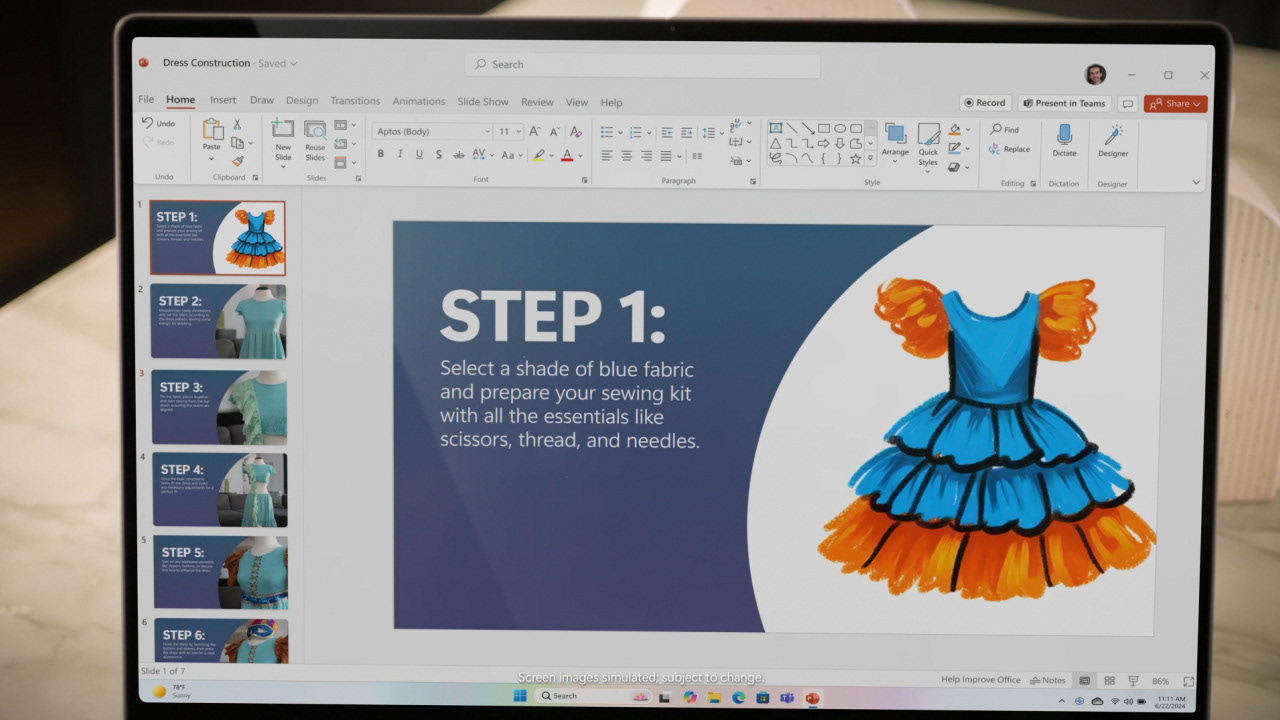Align text left in paragraph
Screen dimensions: 1280x720
(x=607, y=156)
